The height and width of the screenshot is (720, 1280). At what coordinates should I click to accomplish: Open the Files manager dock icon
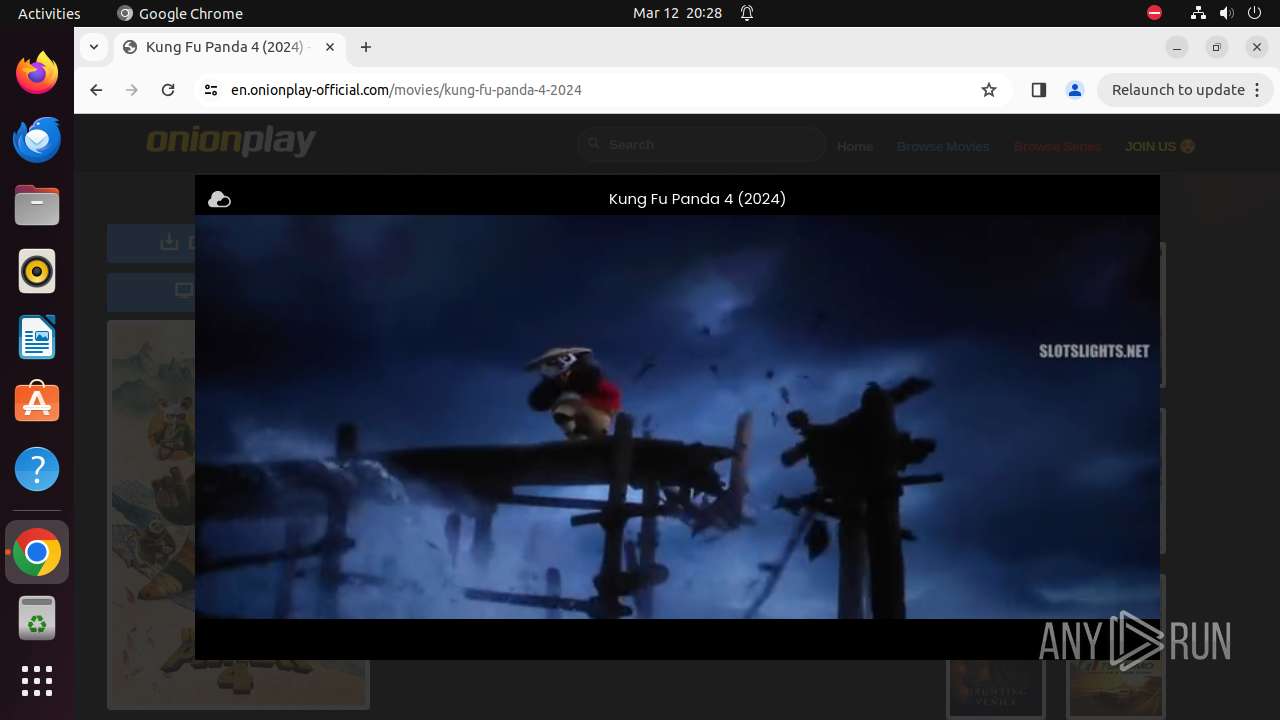[x=37, y=205]
